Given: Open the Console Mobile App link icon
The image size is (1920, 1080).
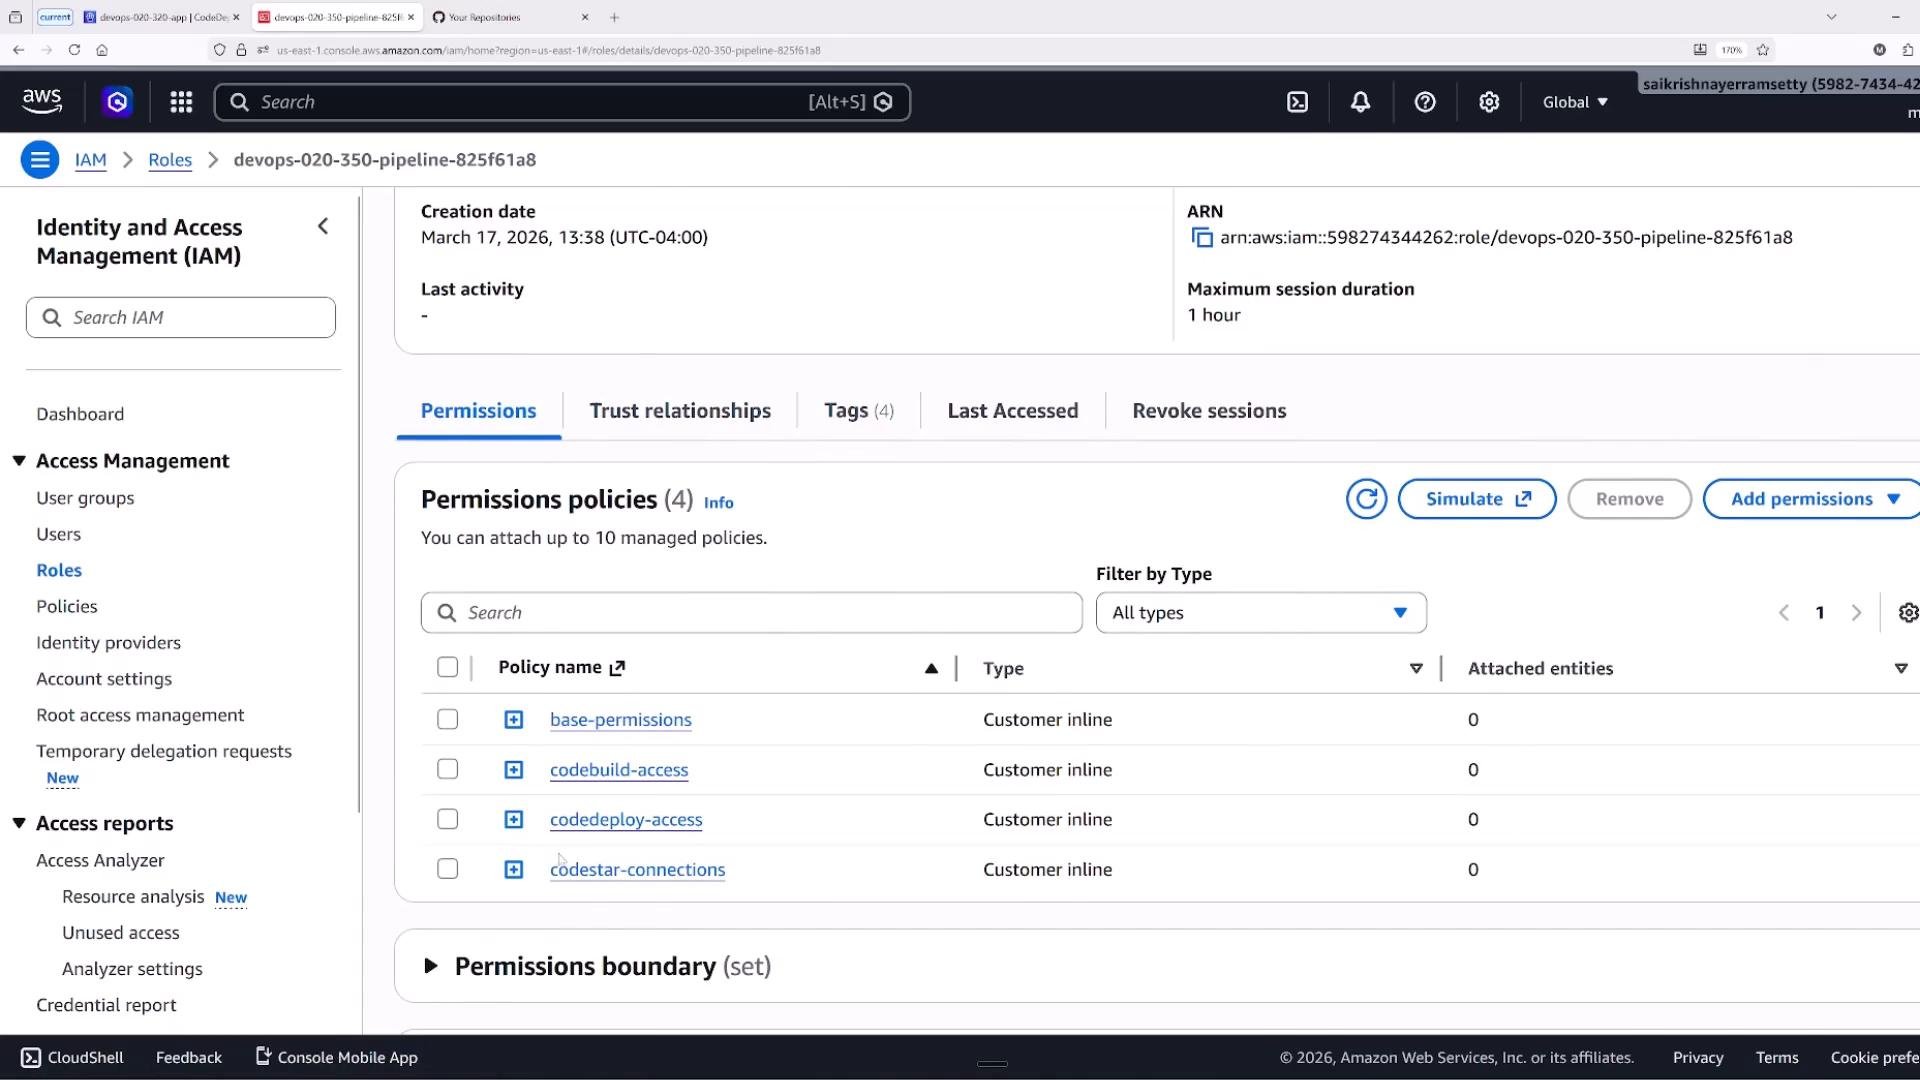Looking at the screenshot, I should (x=263, y=1057).
